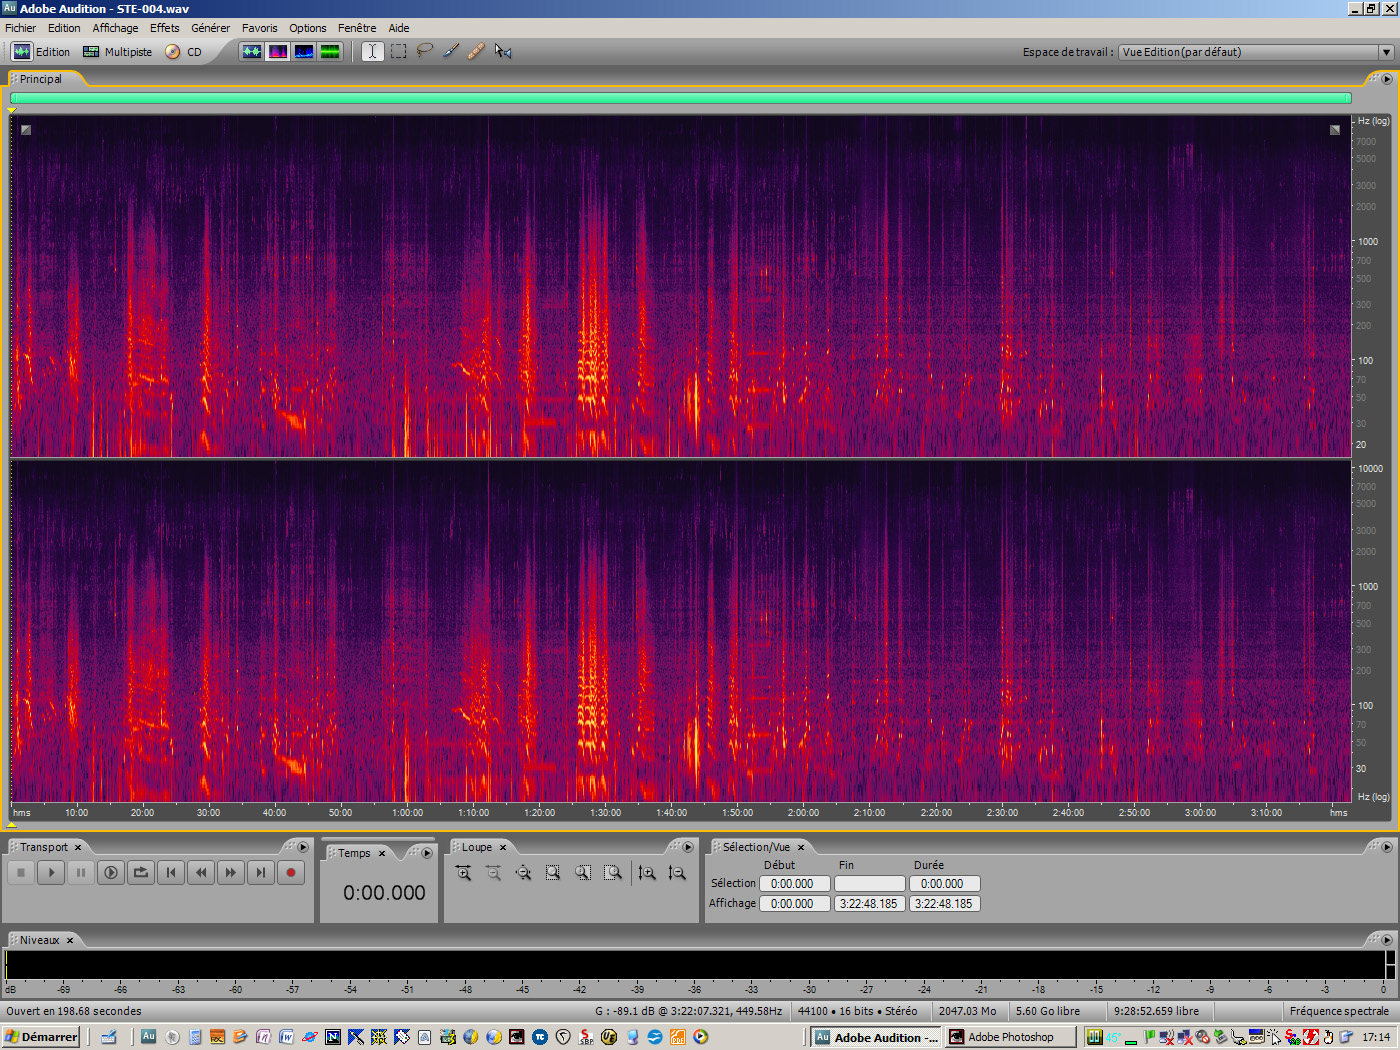Switch to the Principal tab

tap(42, 78)
